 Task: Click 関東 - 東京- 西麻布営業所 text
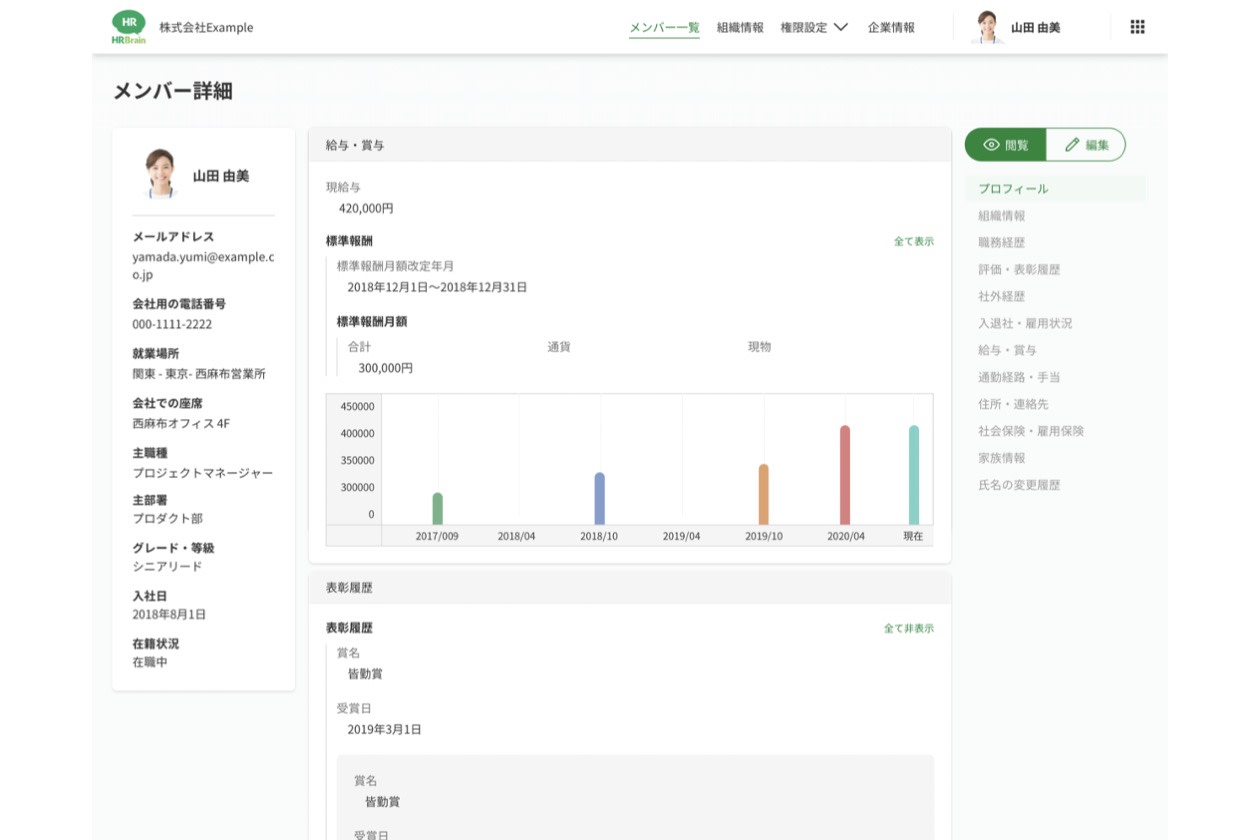(x=199, y=374)
